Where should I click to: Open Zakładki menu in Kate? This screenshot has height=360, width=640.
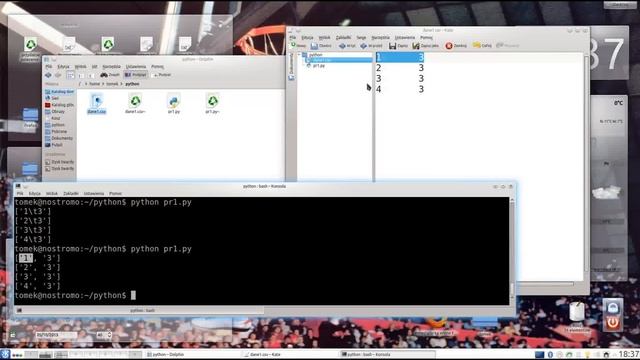click(343, 38)
